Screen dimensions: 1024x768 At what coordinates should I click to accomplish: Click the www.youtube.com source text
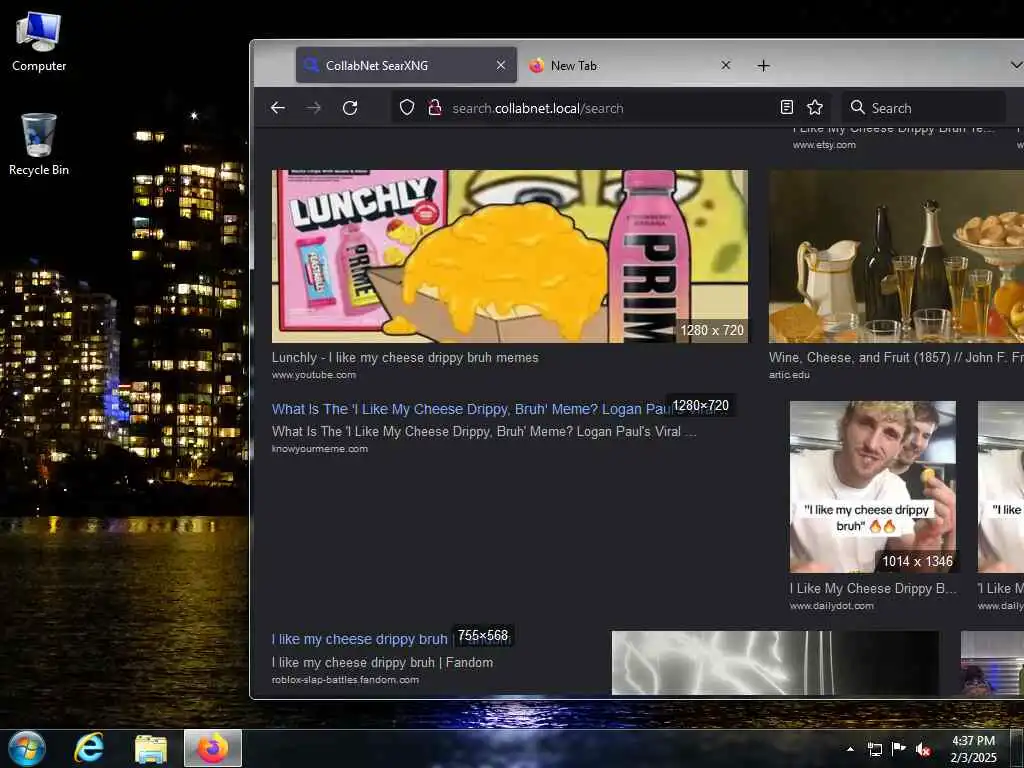click(x=313, y=375)
